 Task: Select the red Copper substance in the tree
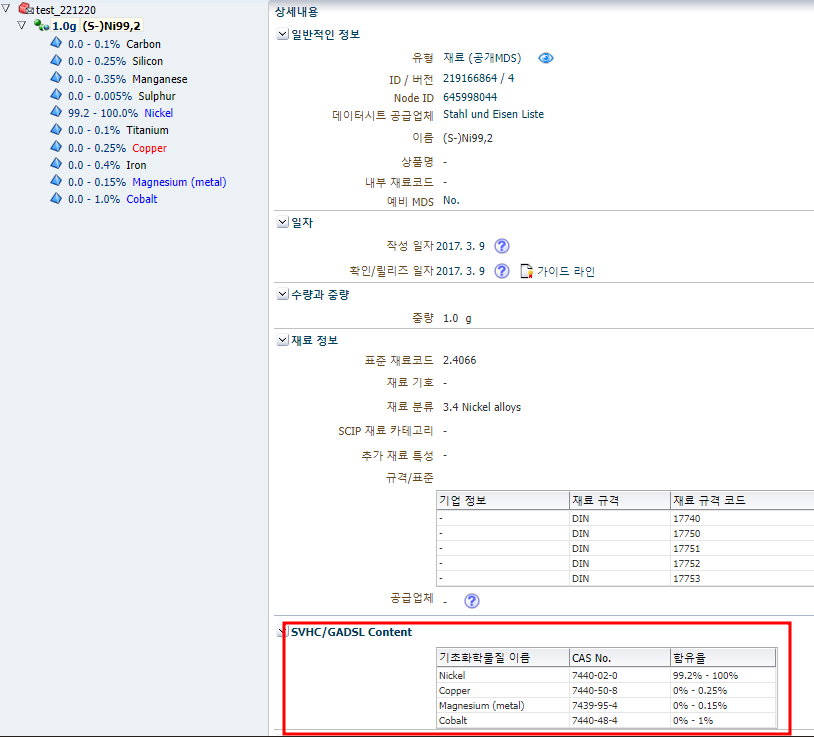150,148
